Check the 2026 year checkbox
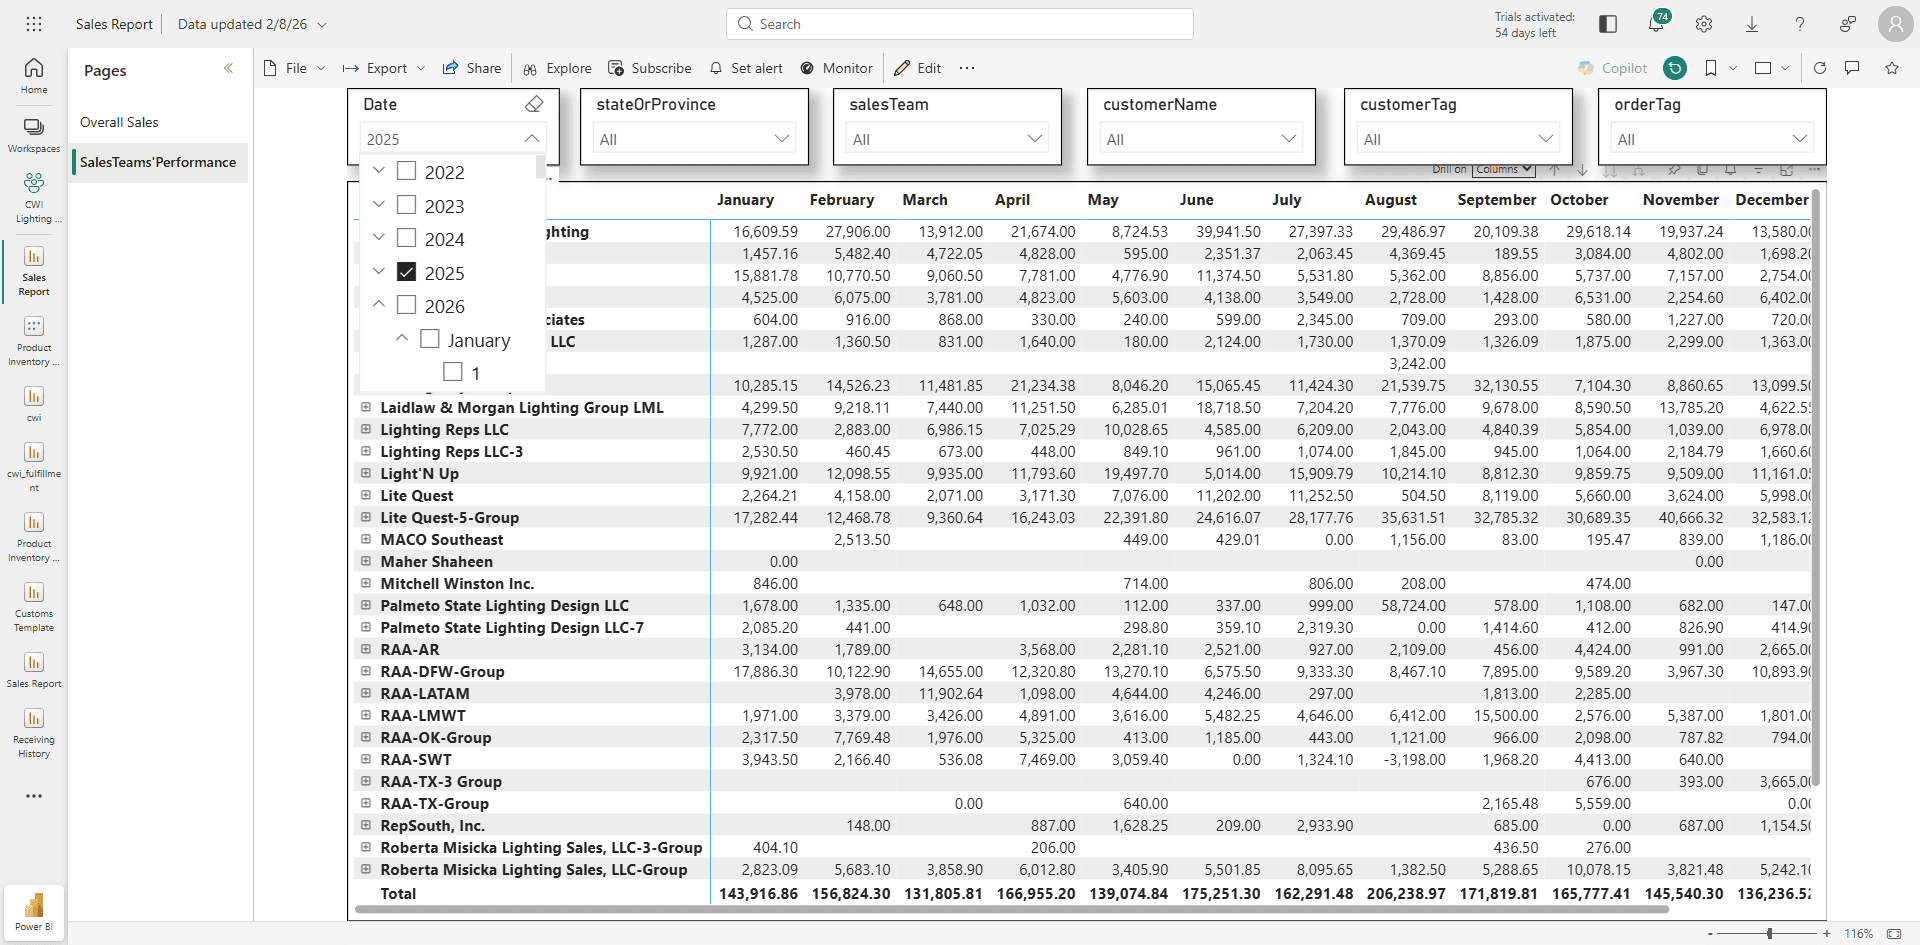 (x=407, y=305)
